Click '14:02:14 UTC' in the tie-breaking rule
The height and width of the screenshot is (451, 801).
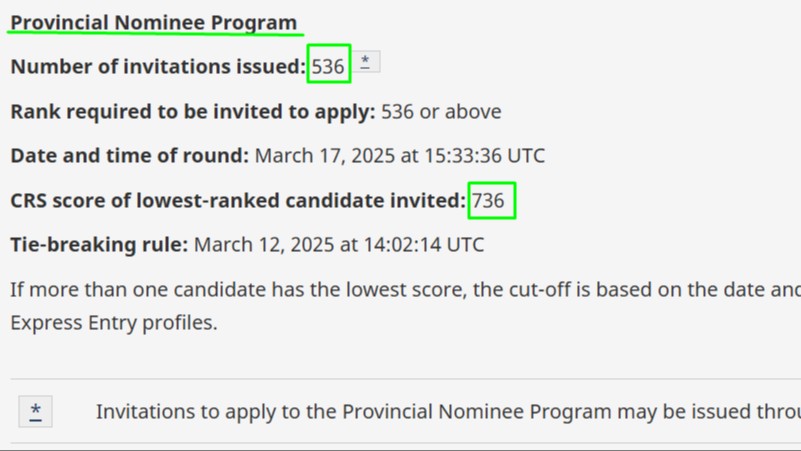pos(424,244)
